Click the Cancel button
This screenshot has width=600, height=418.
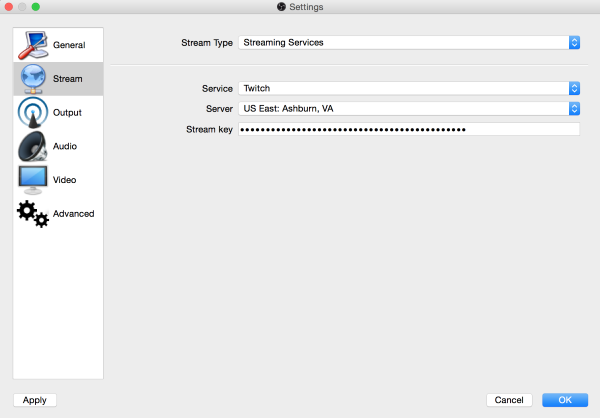(x=509, y=400)
